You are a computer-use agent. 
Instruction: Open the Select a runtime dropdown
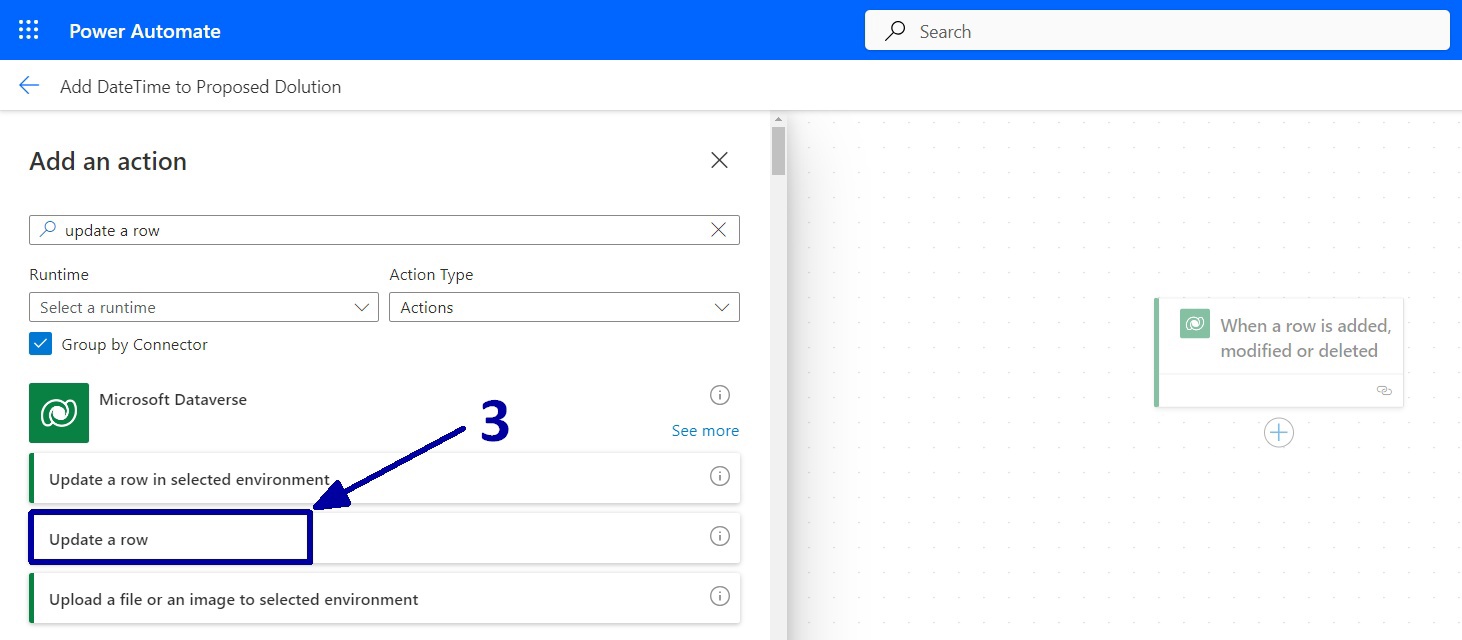(204, 307)
